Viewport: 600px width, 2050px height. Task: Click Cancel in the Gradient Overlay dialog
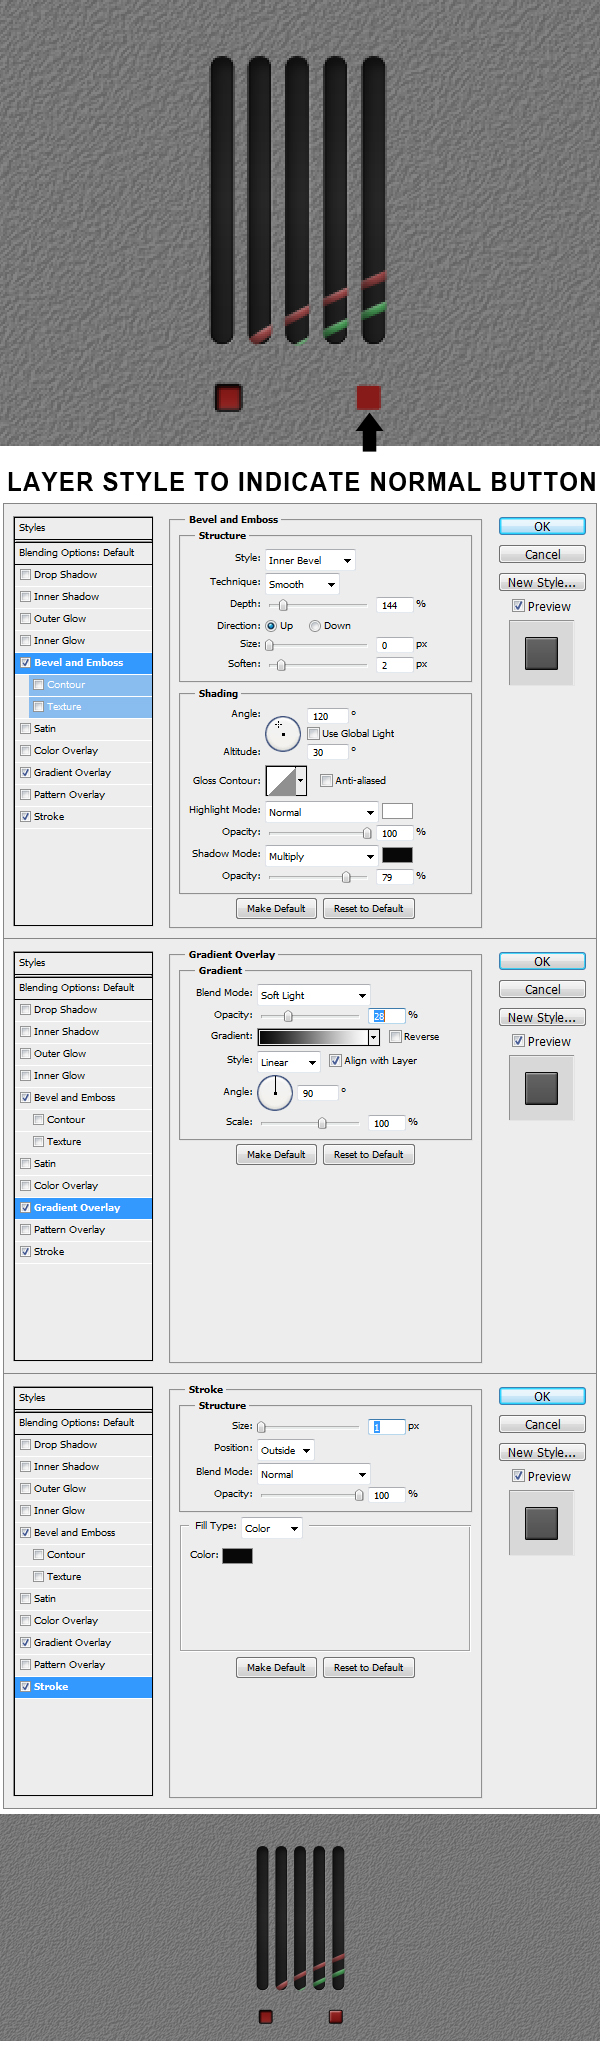[x=542, y=989]
